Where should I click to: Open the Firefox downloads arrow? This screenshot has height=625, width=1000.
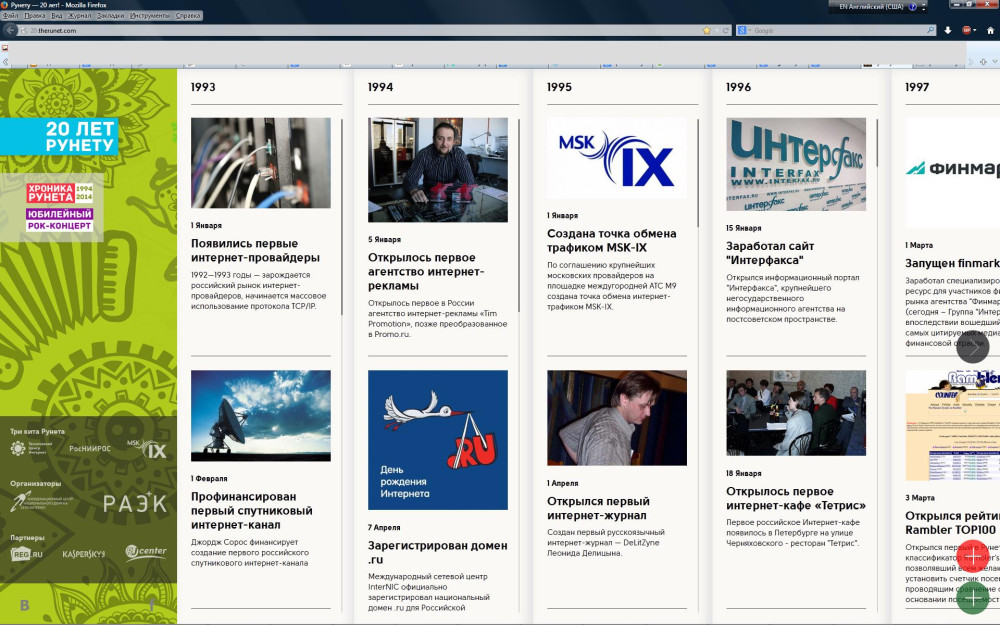click(x=947, y=30)
